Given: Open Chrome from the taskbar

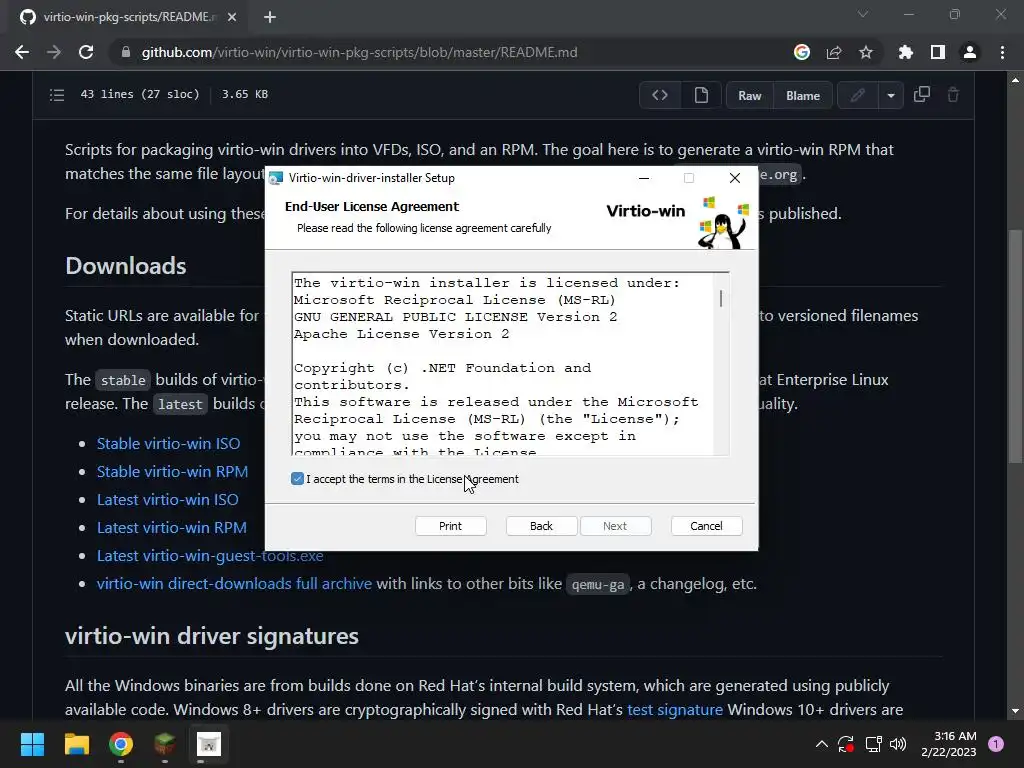Looking at the screenshot, I should coord(121,744).
